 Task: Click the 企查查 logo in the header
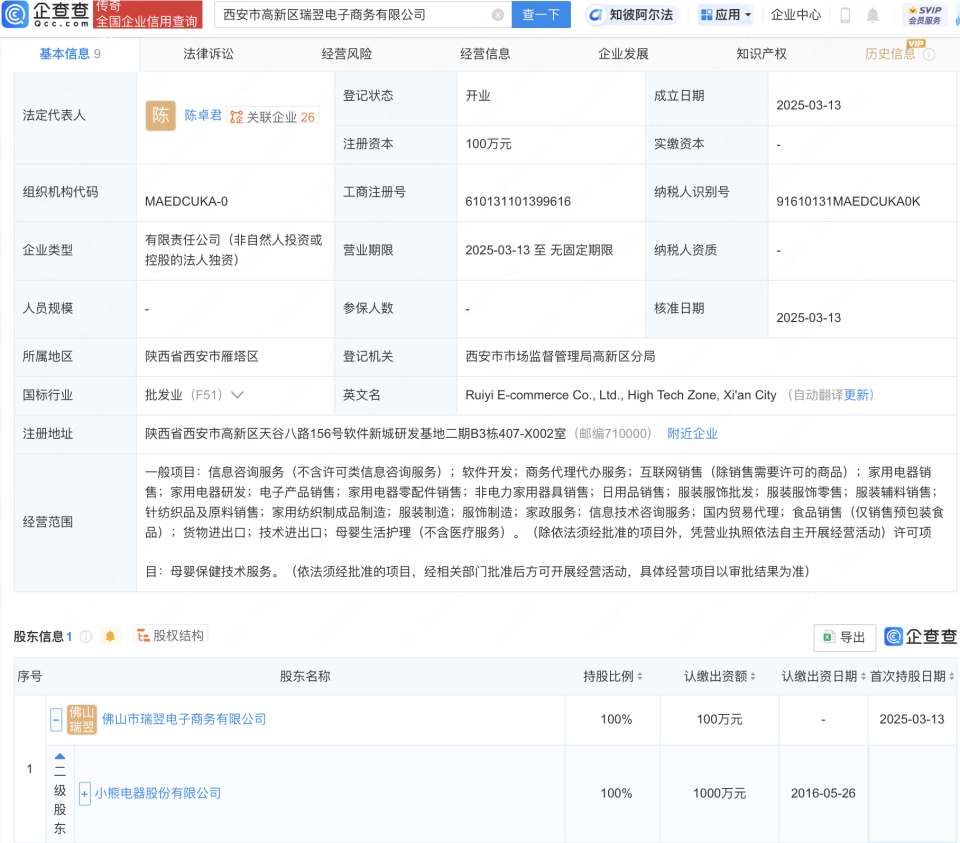pyautogui.click(x=46, y=14)
